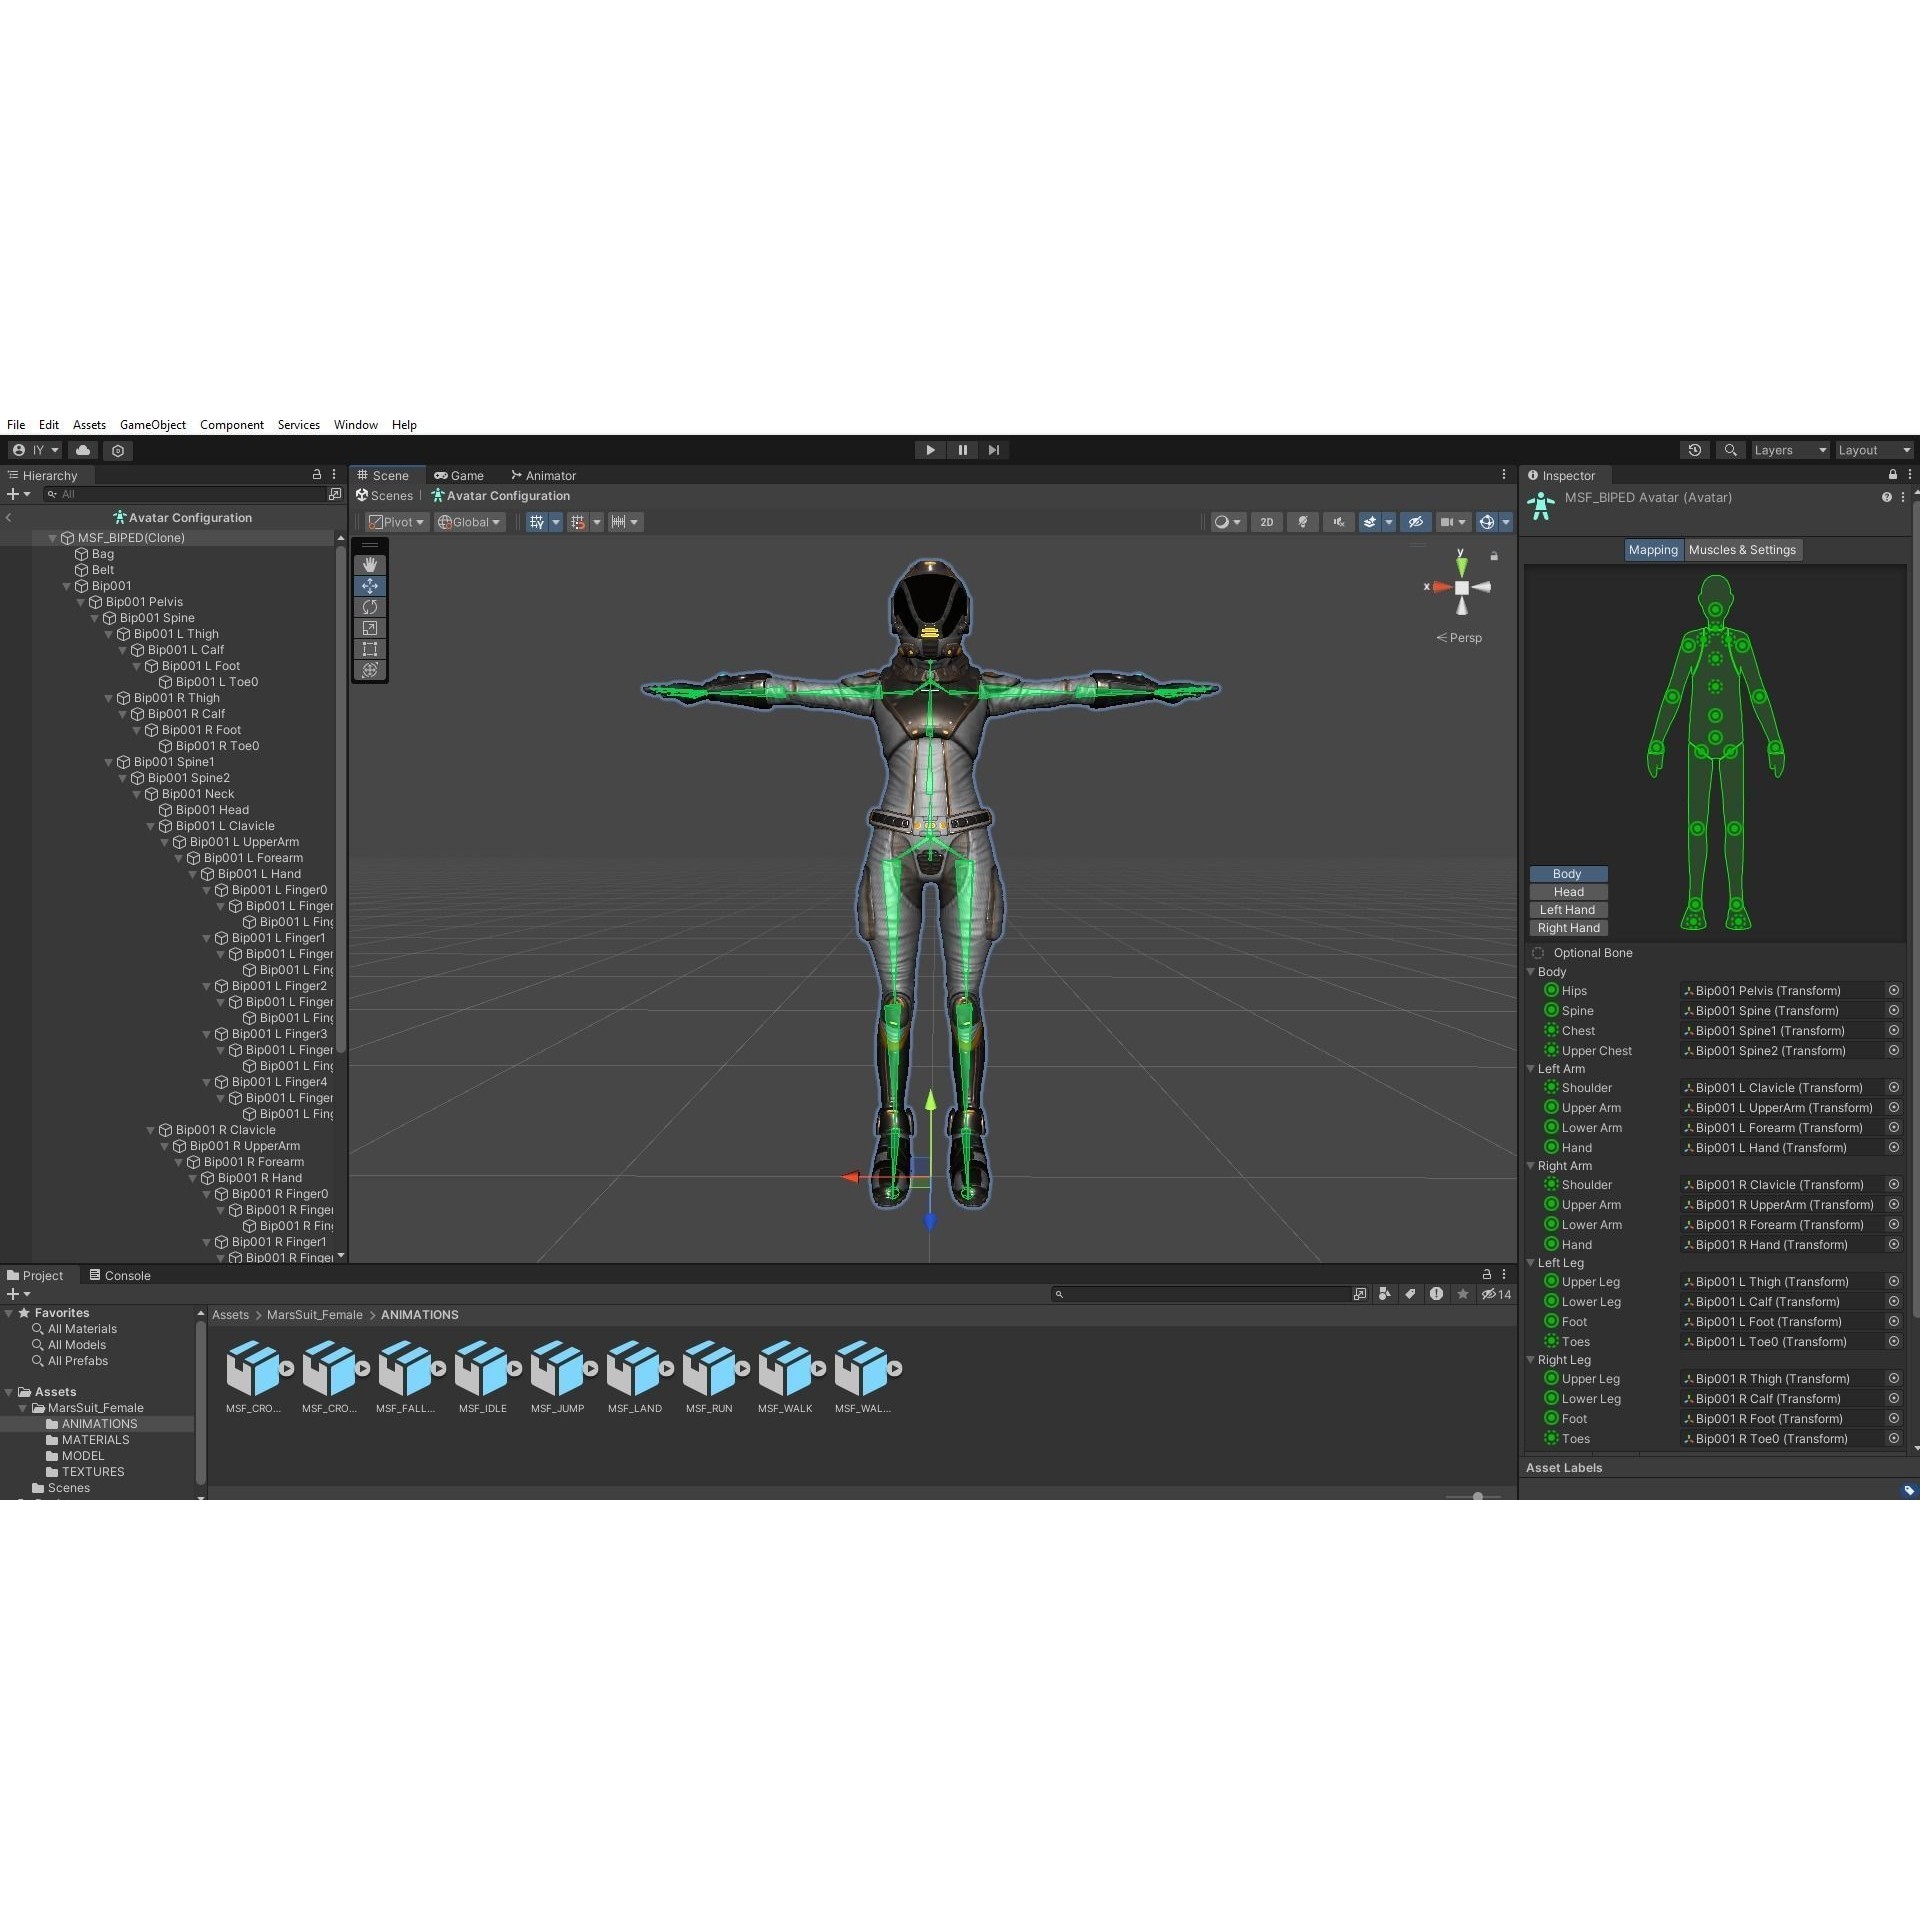Collapse Bip001 L Clavicle in Hierarchy

151,826
